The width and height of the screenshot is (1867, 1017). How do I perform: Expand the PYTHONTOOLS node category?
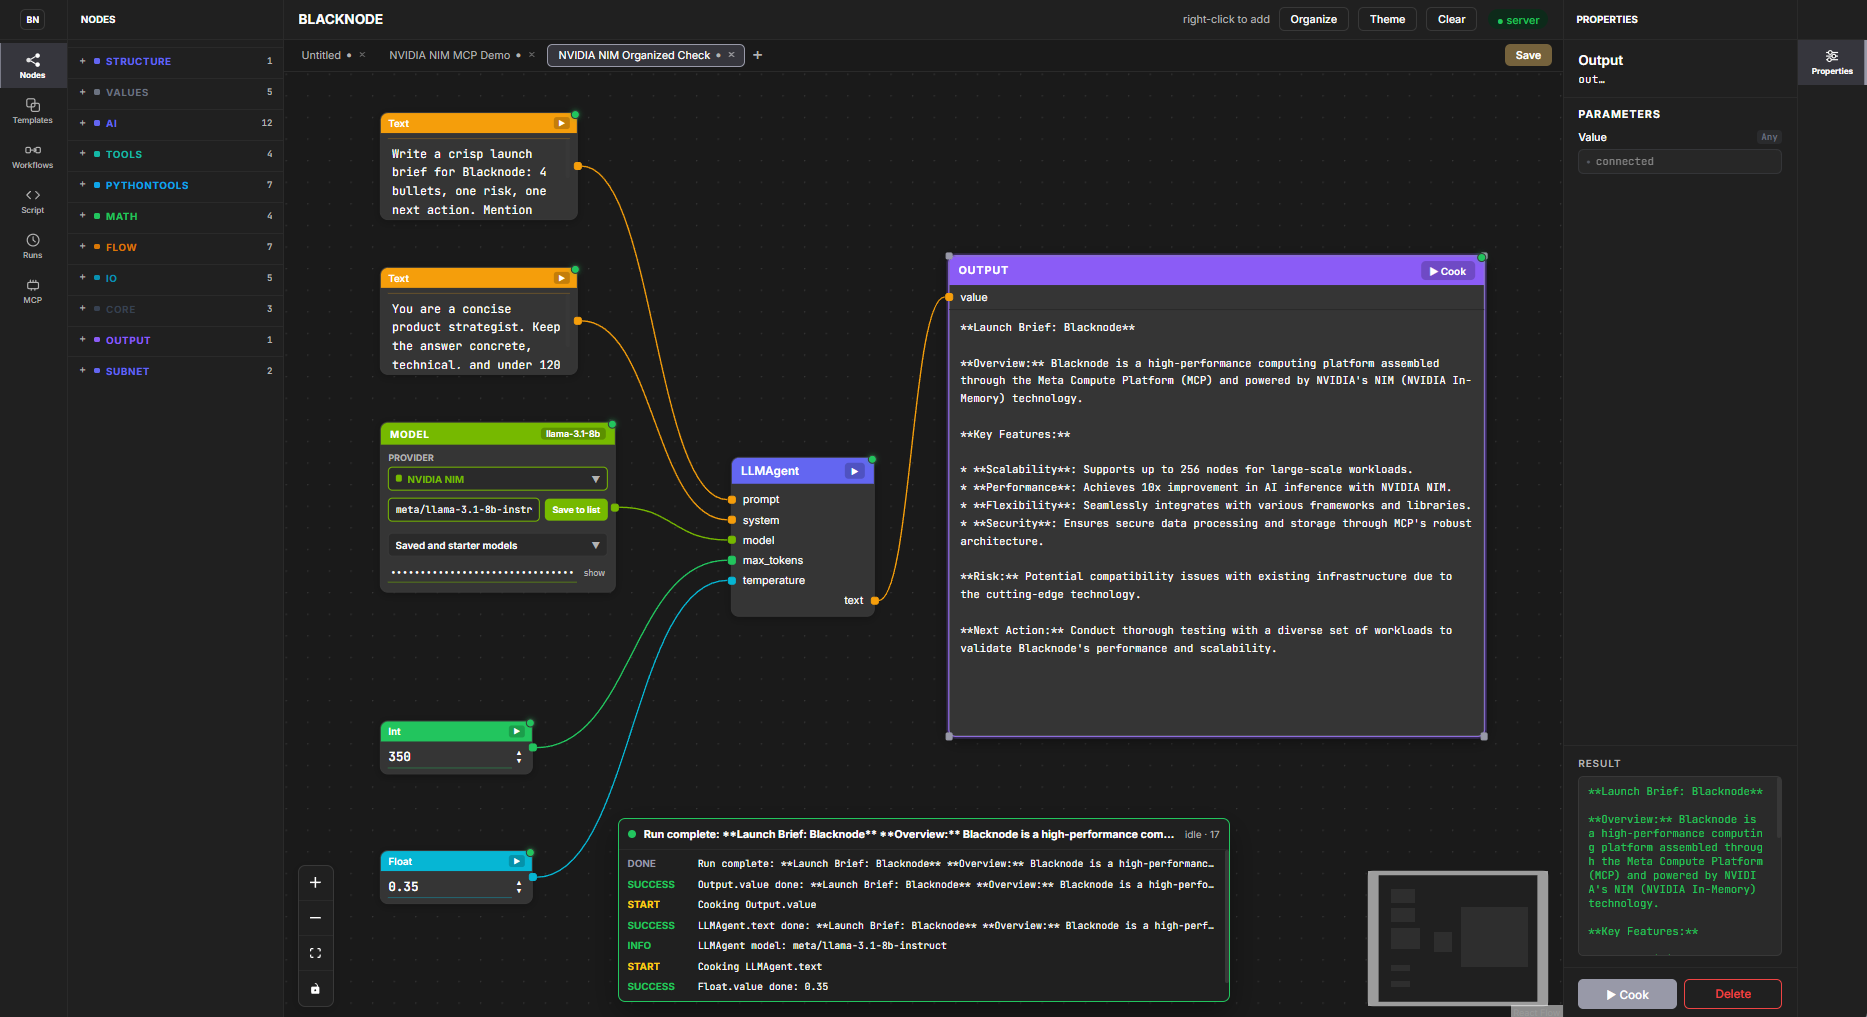coord(175,185)
